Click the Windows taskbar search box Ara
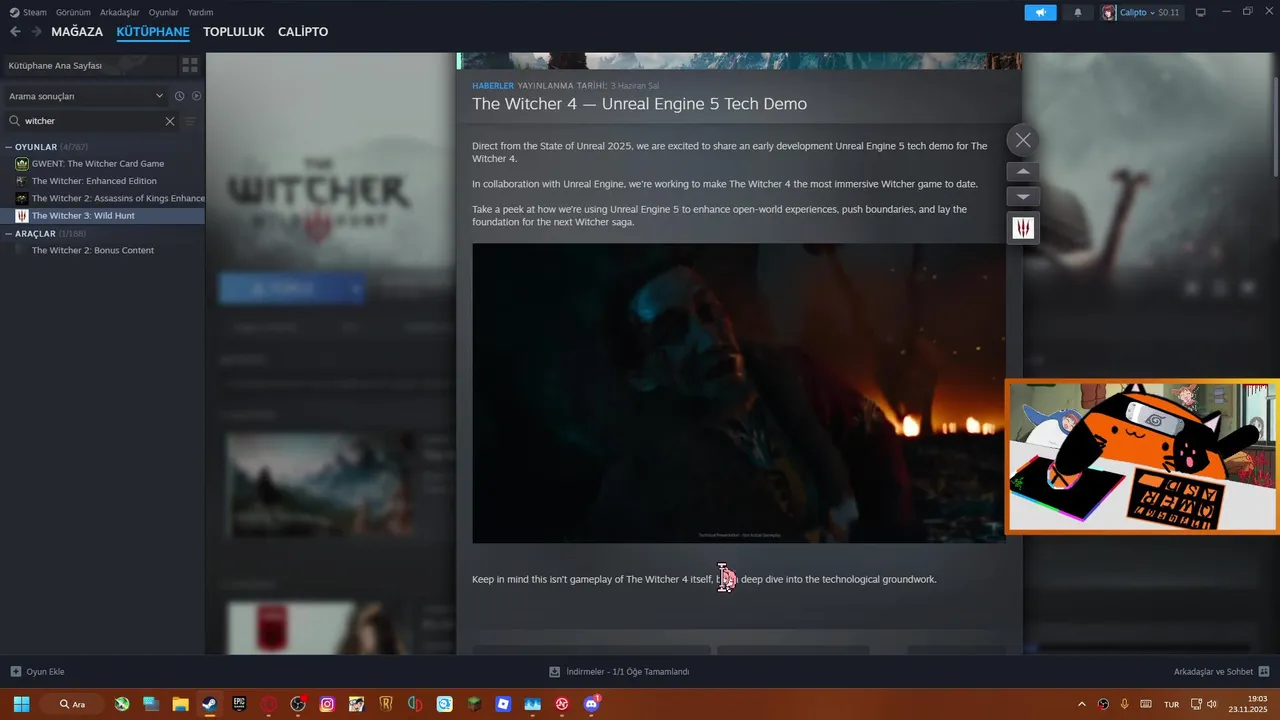Screen dimensions: 1280x720 click(73, 704)
